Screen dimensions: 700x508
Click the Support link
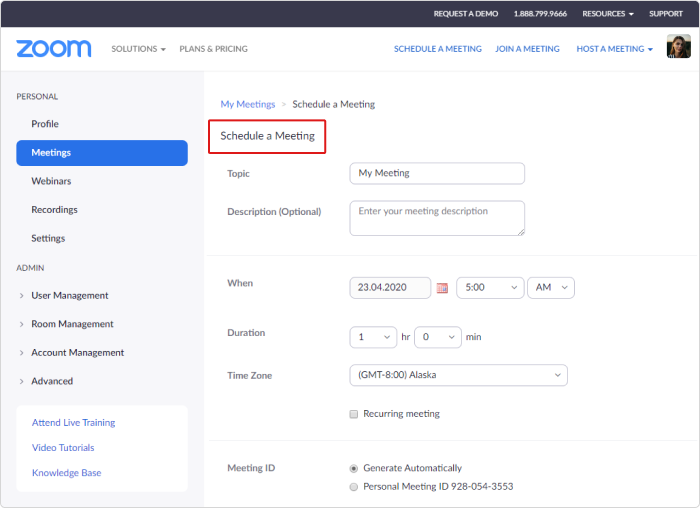click(666, 14)
